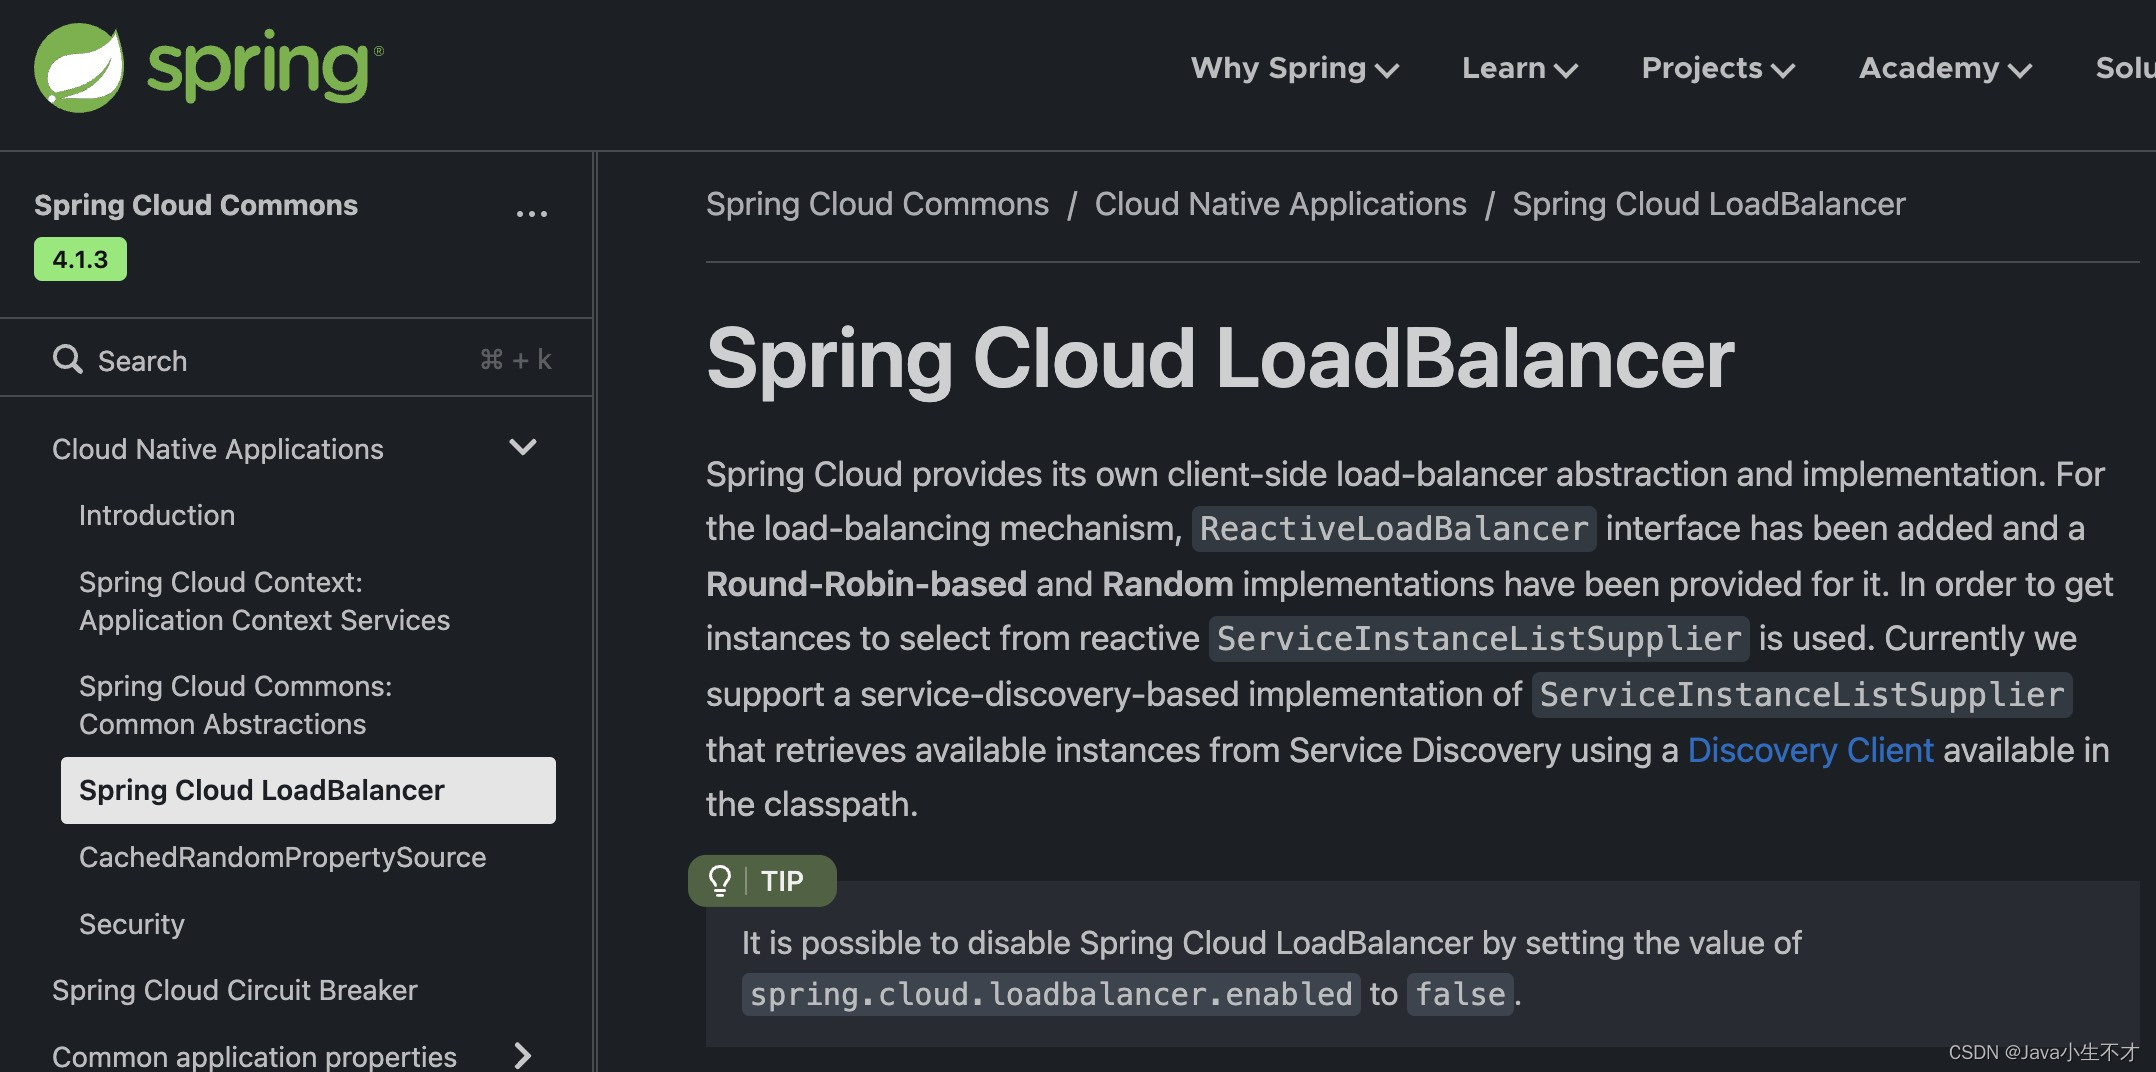Click the TIP lightbulb icon

pos(719,881)
